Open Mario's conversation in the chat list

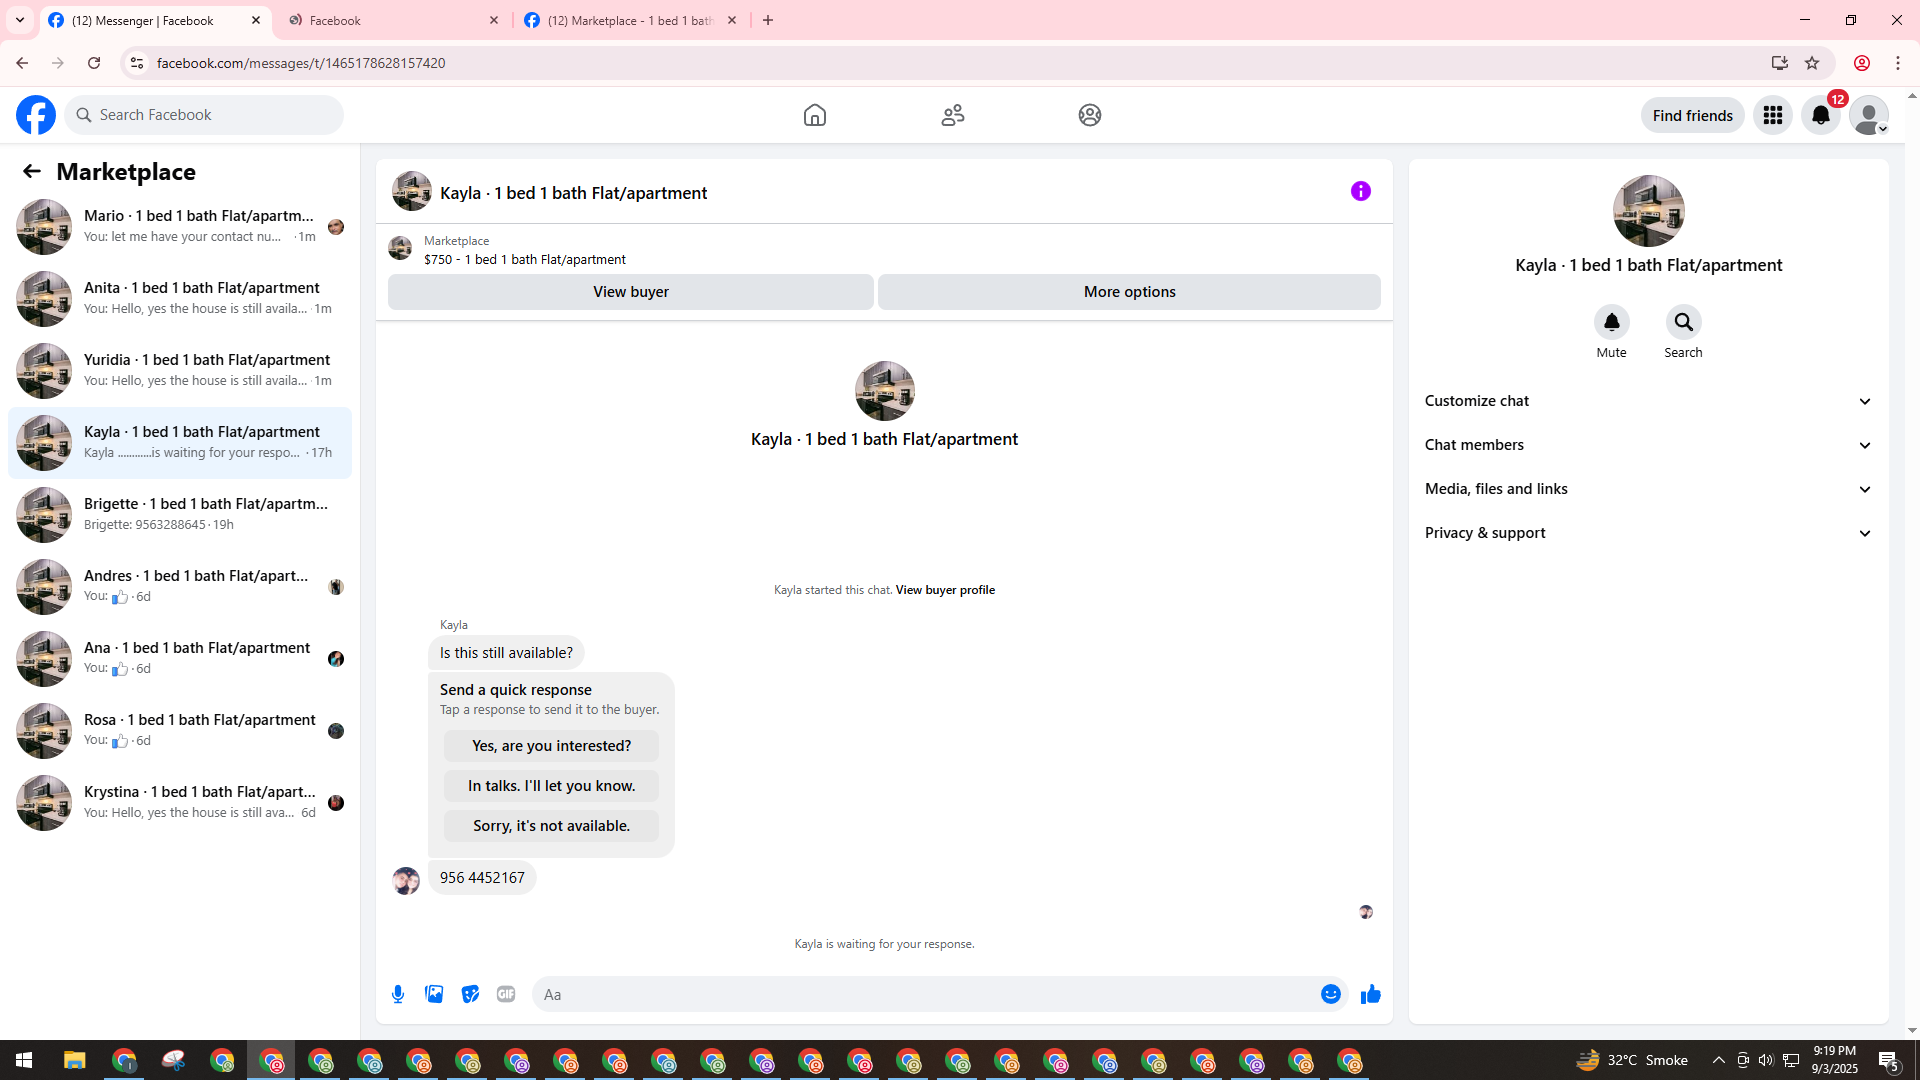[180, 227]
